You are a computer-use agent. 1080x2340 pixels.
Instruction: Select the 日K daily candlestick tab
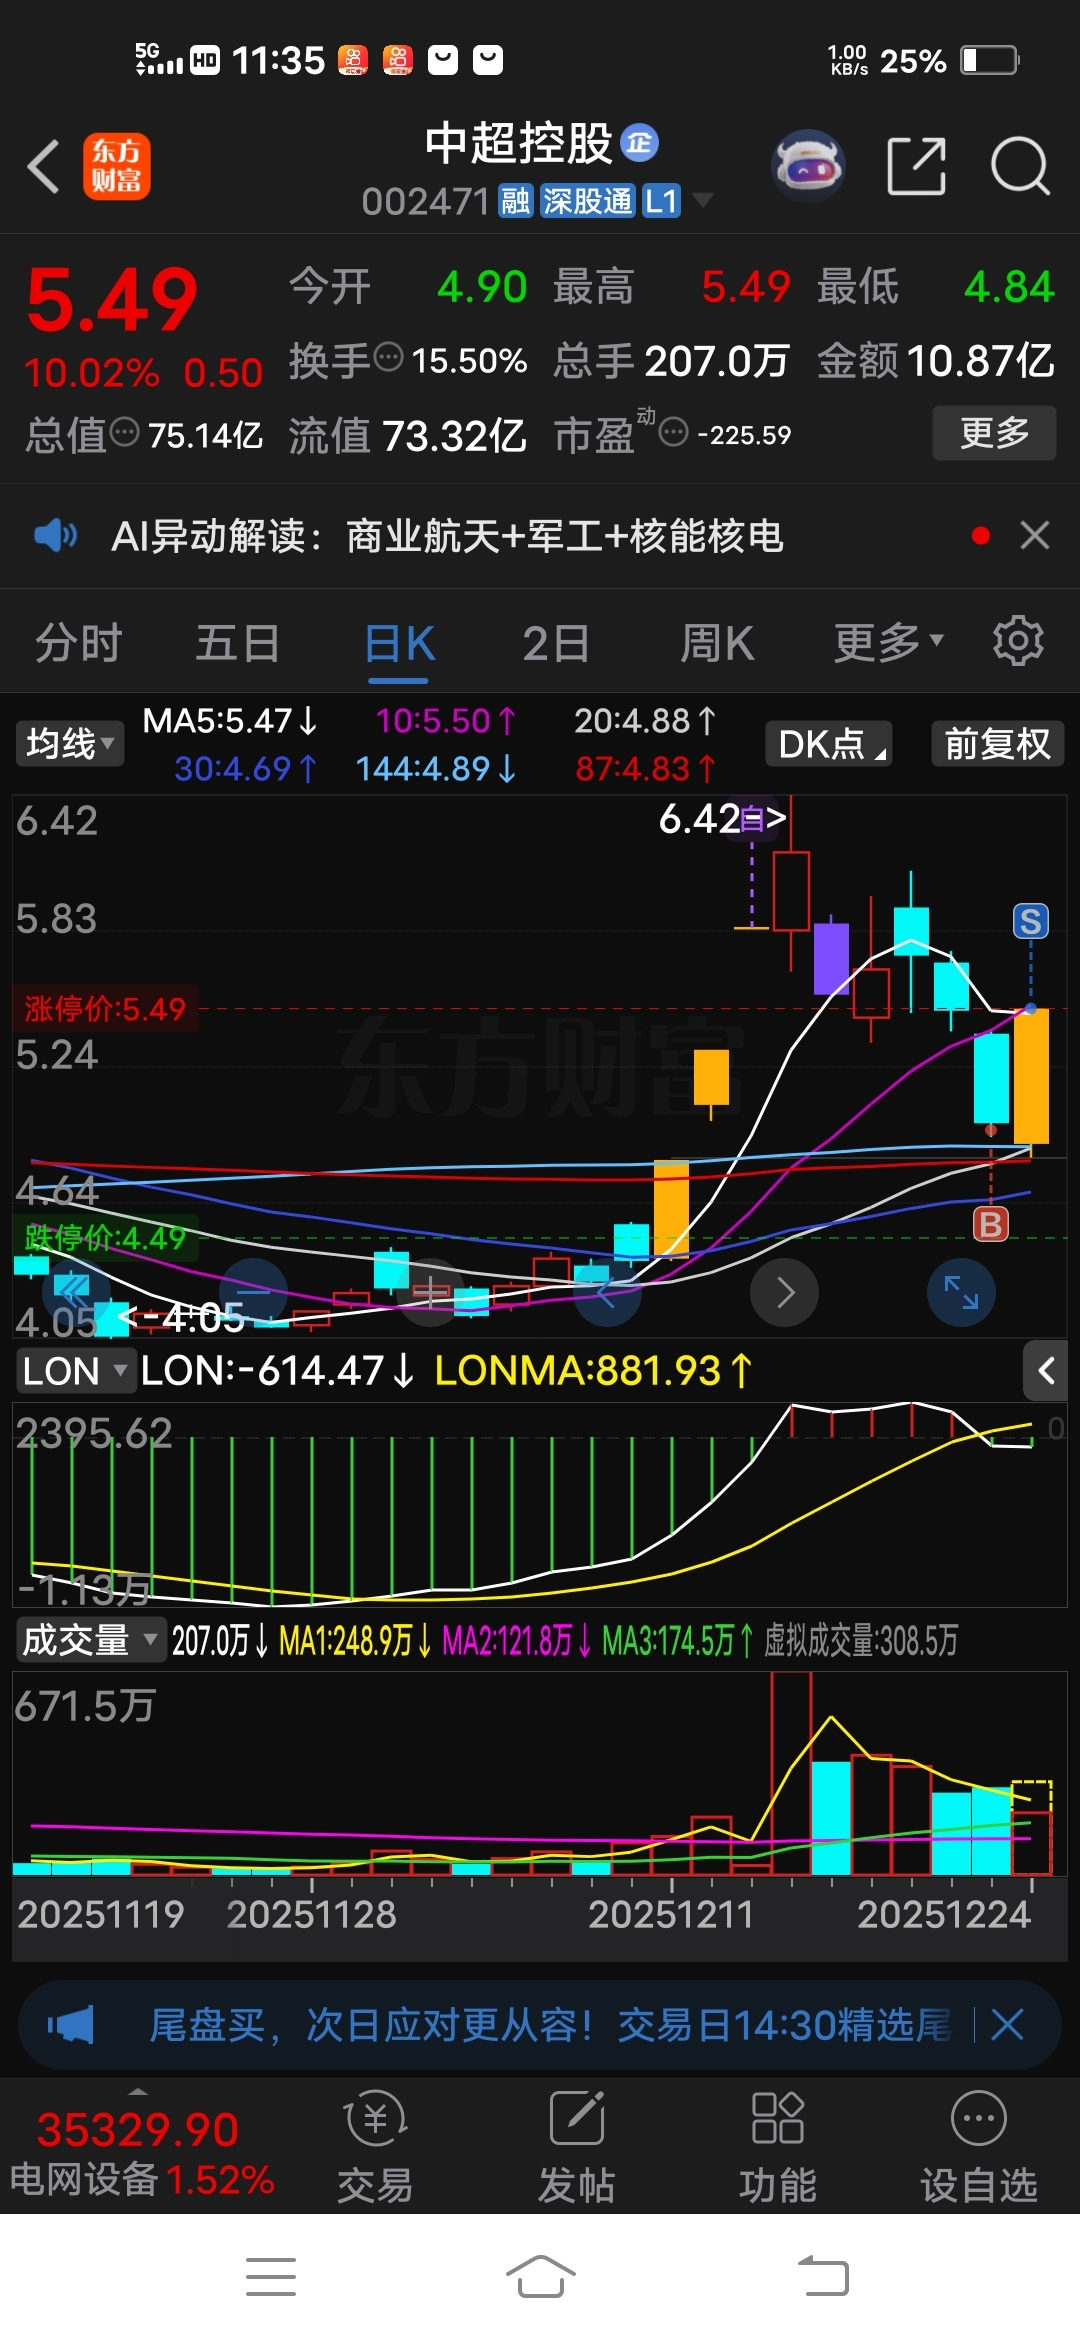398,642
